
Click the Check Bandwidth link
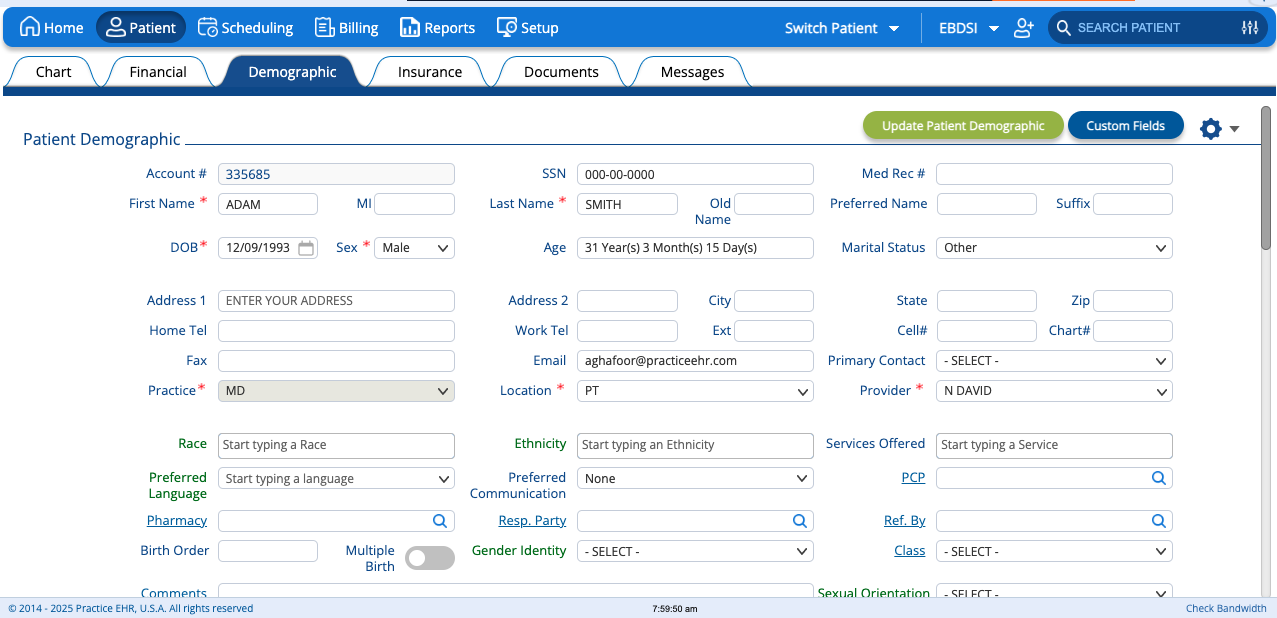click(x=1225, y=608)
